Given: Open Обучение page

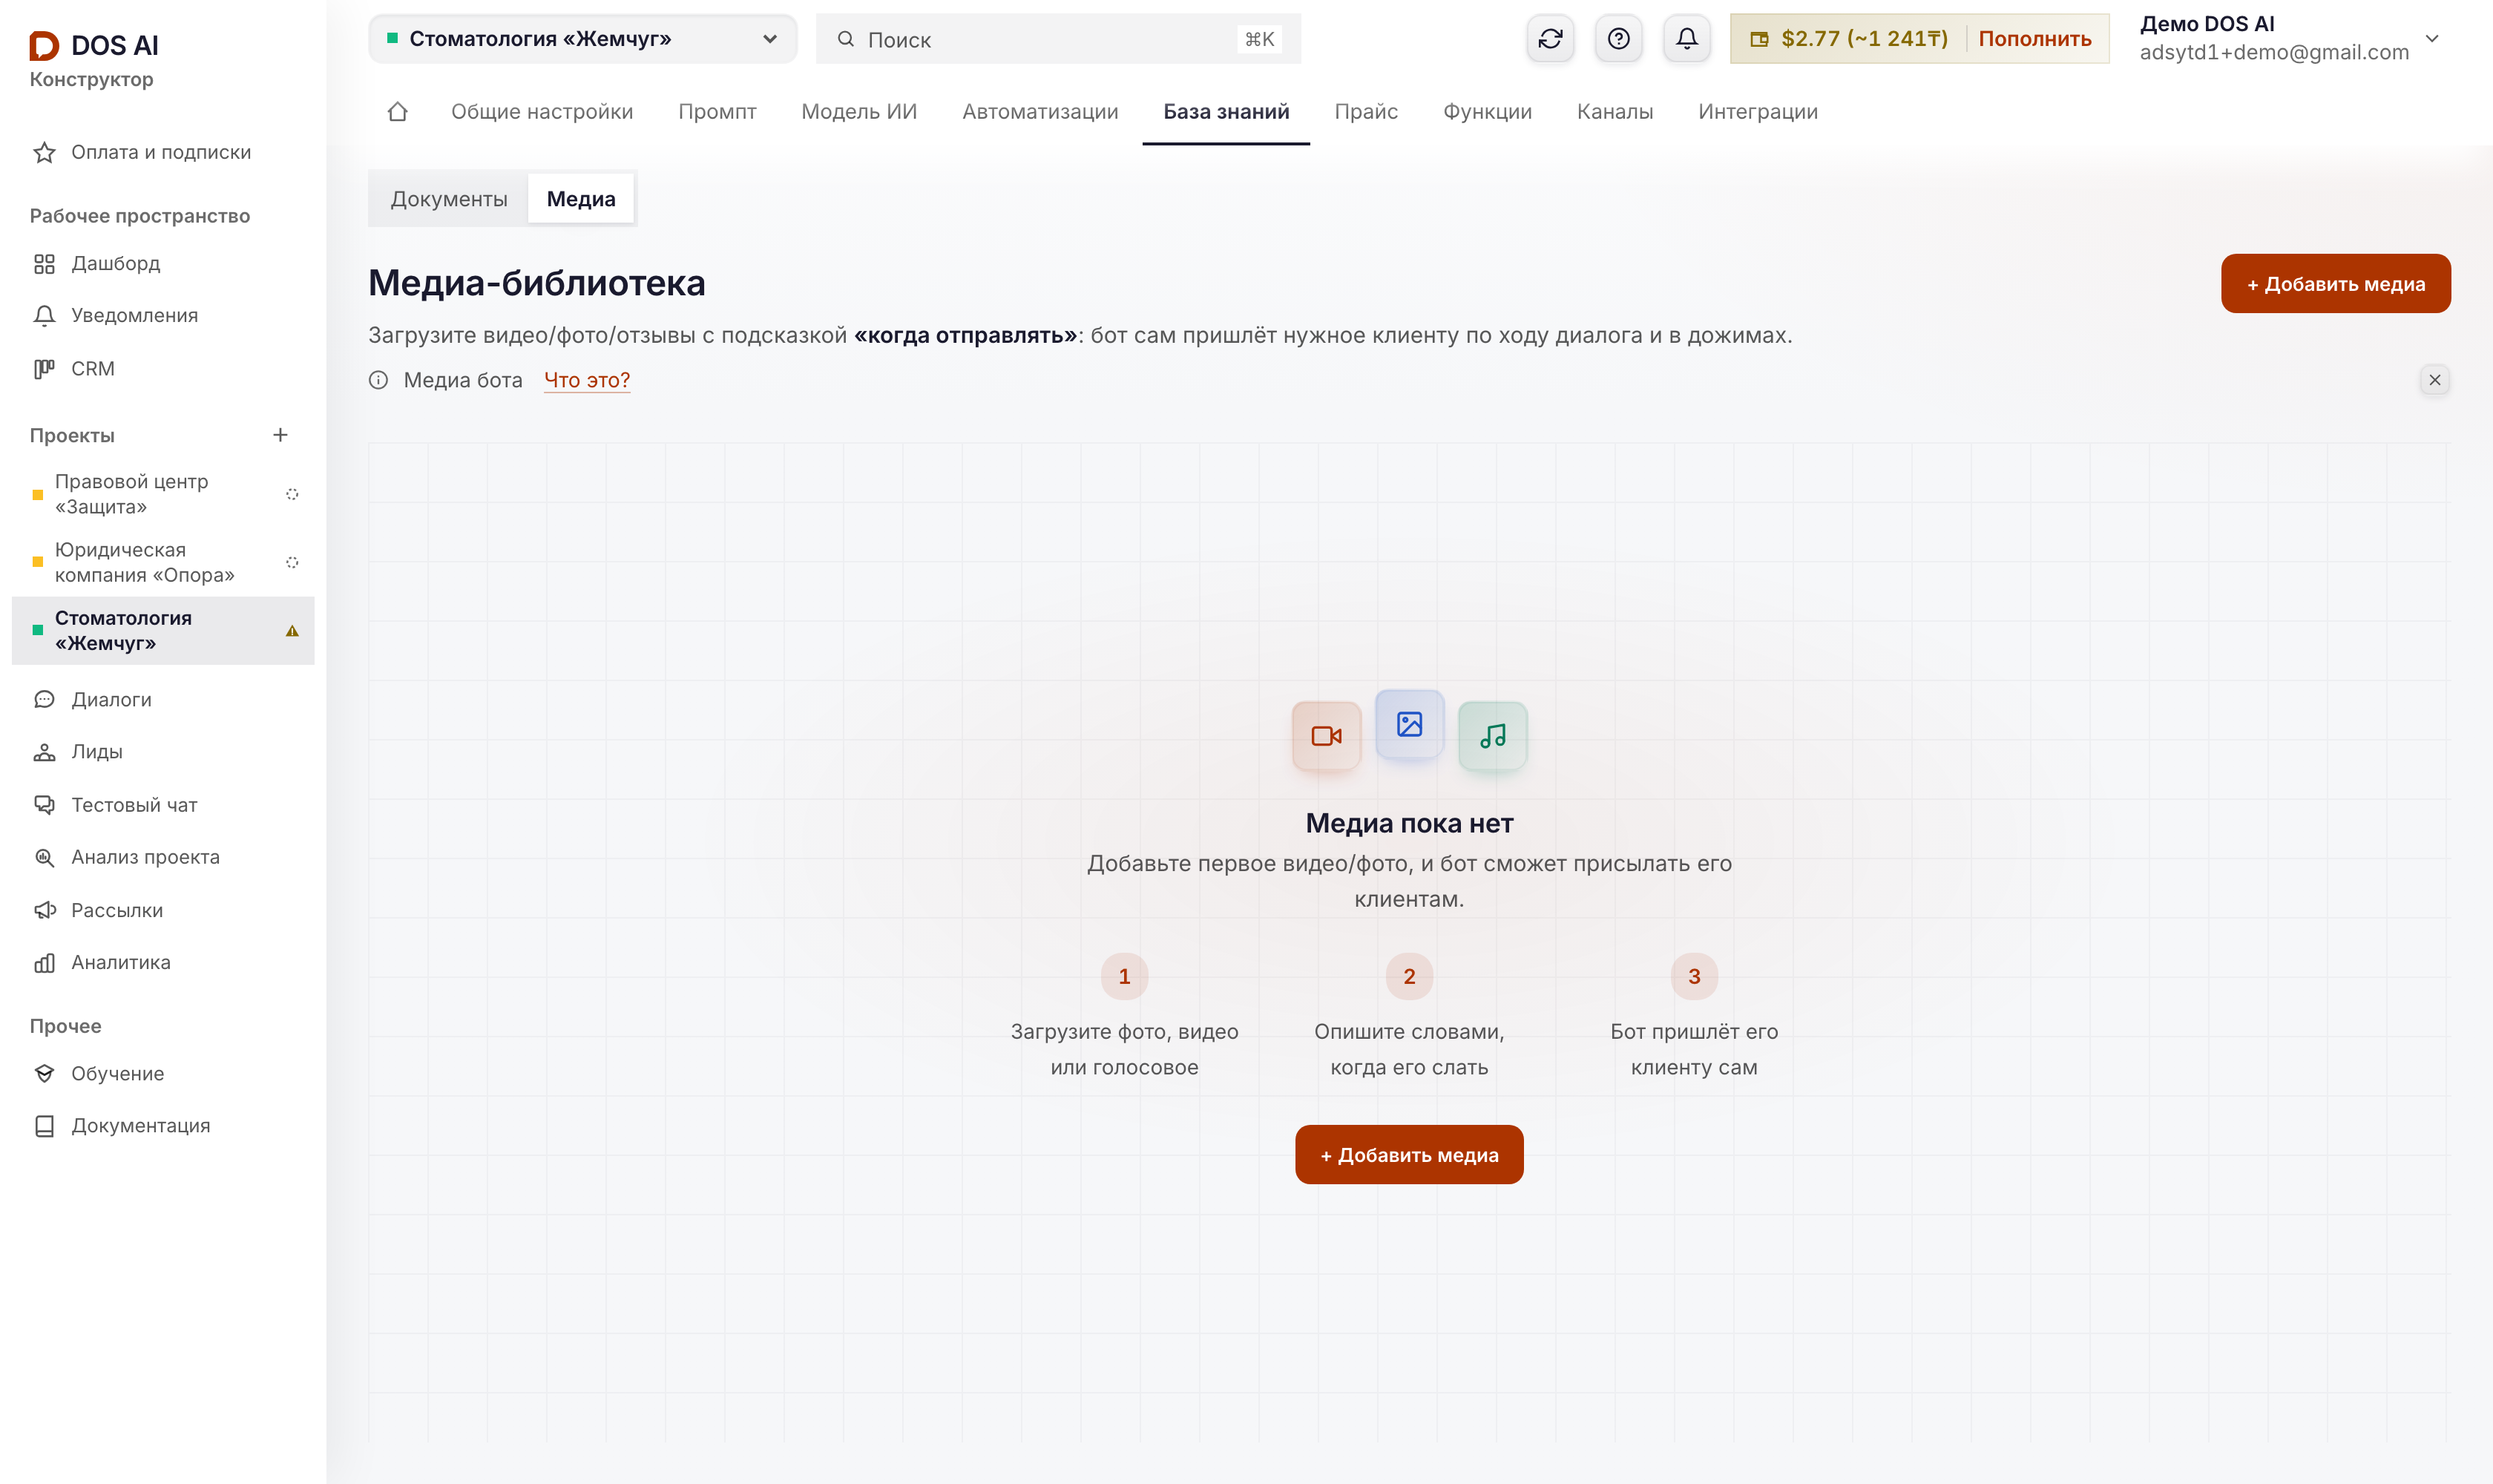Looking at the screenshot, I should pyautogui.click(x=163, y=1073).
